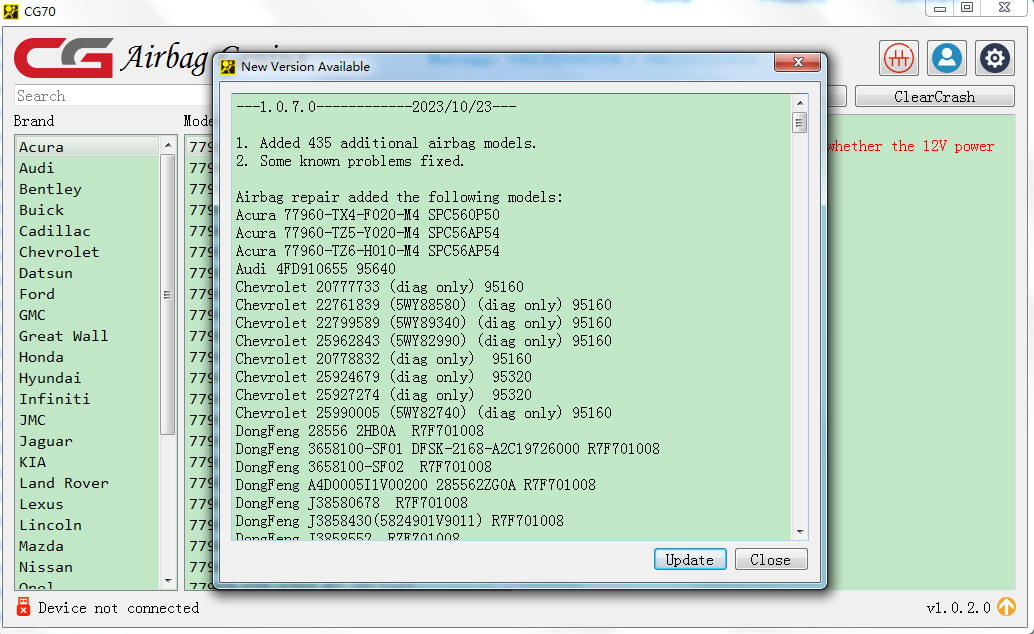Click the Acura 77960-TZ5-Y020-M4 line

coord(367,233)
